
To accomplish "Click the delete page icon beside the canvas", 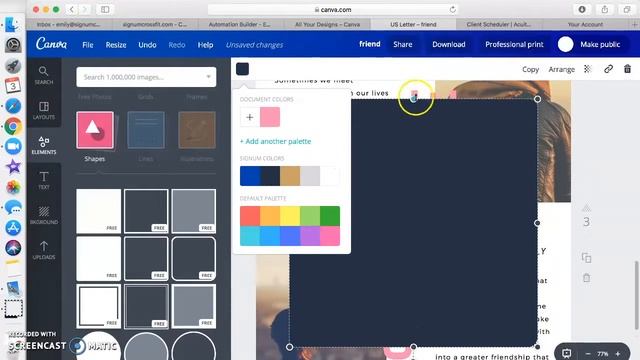I will 587,278.
